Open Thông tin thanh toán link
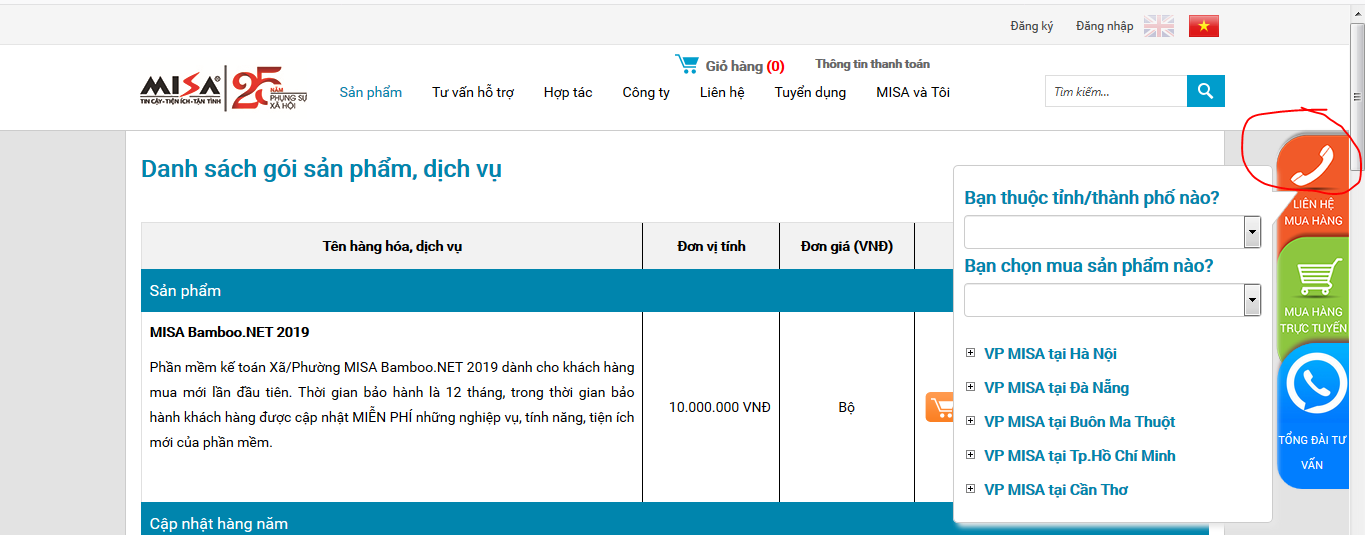Image resolution: width=1365 pixels, height=535 pixels. 872,64
